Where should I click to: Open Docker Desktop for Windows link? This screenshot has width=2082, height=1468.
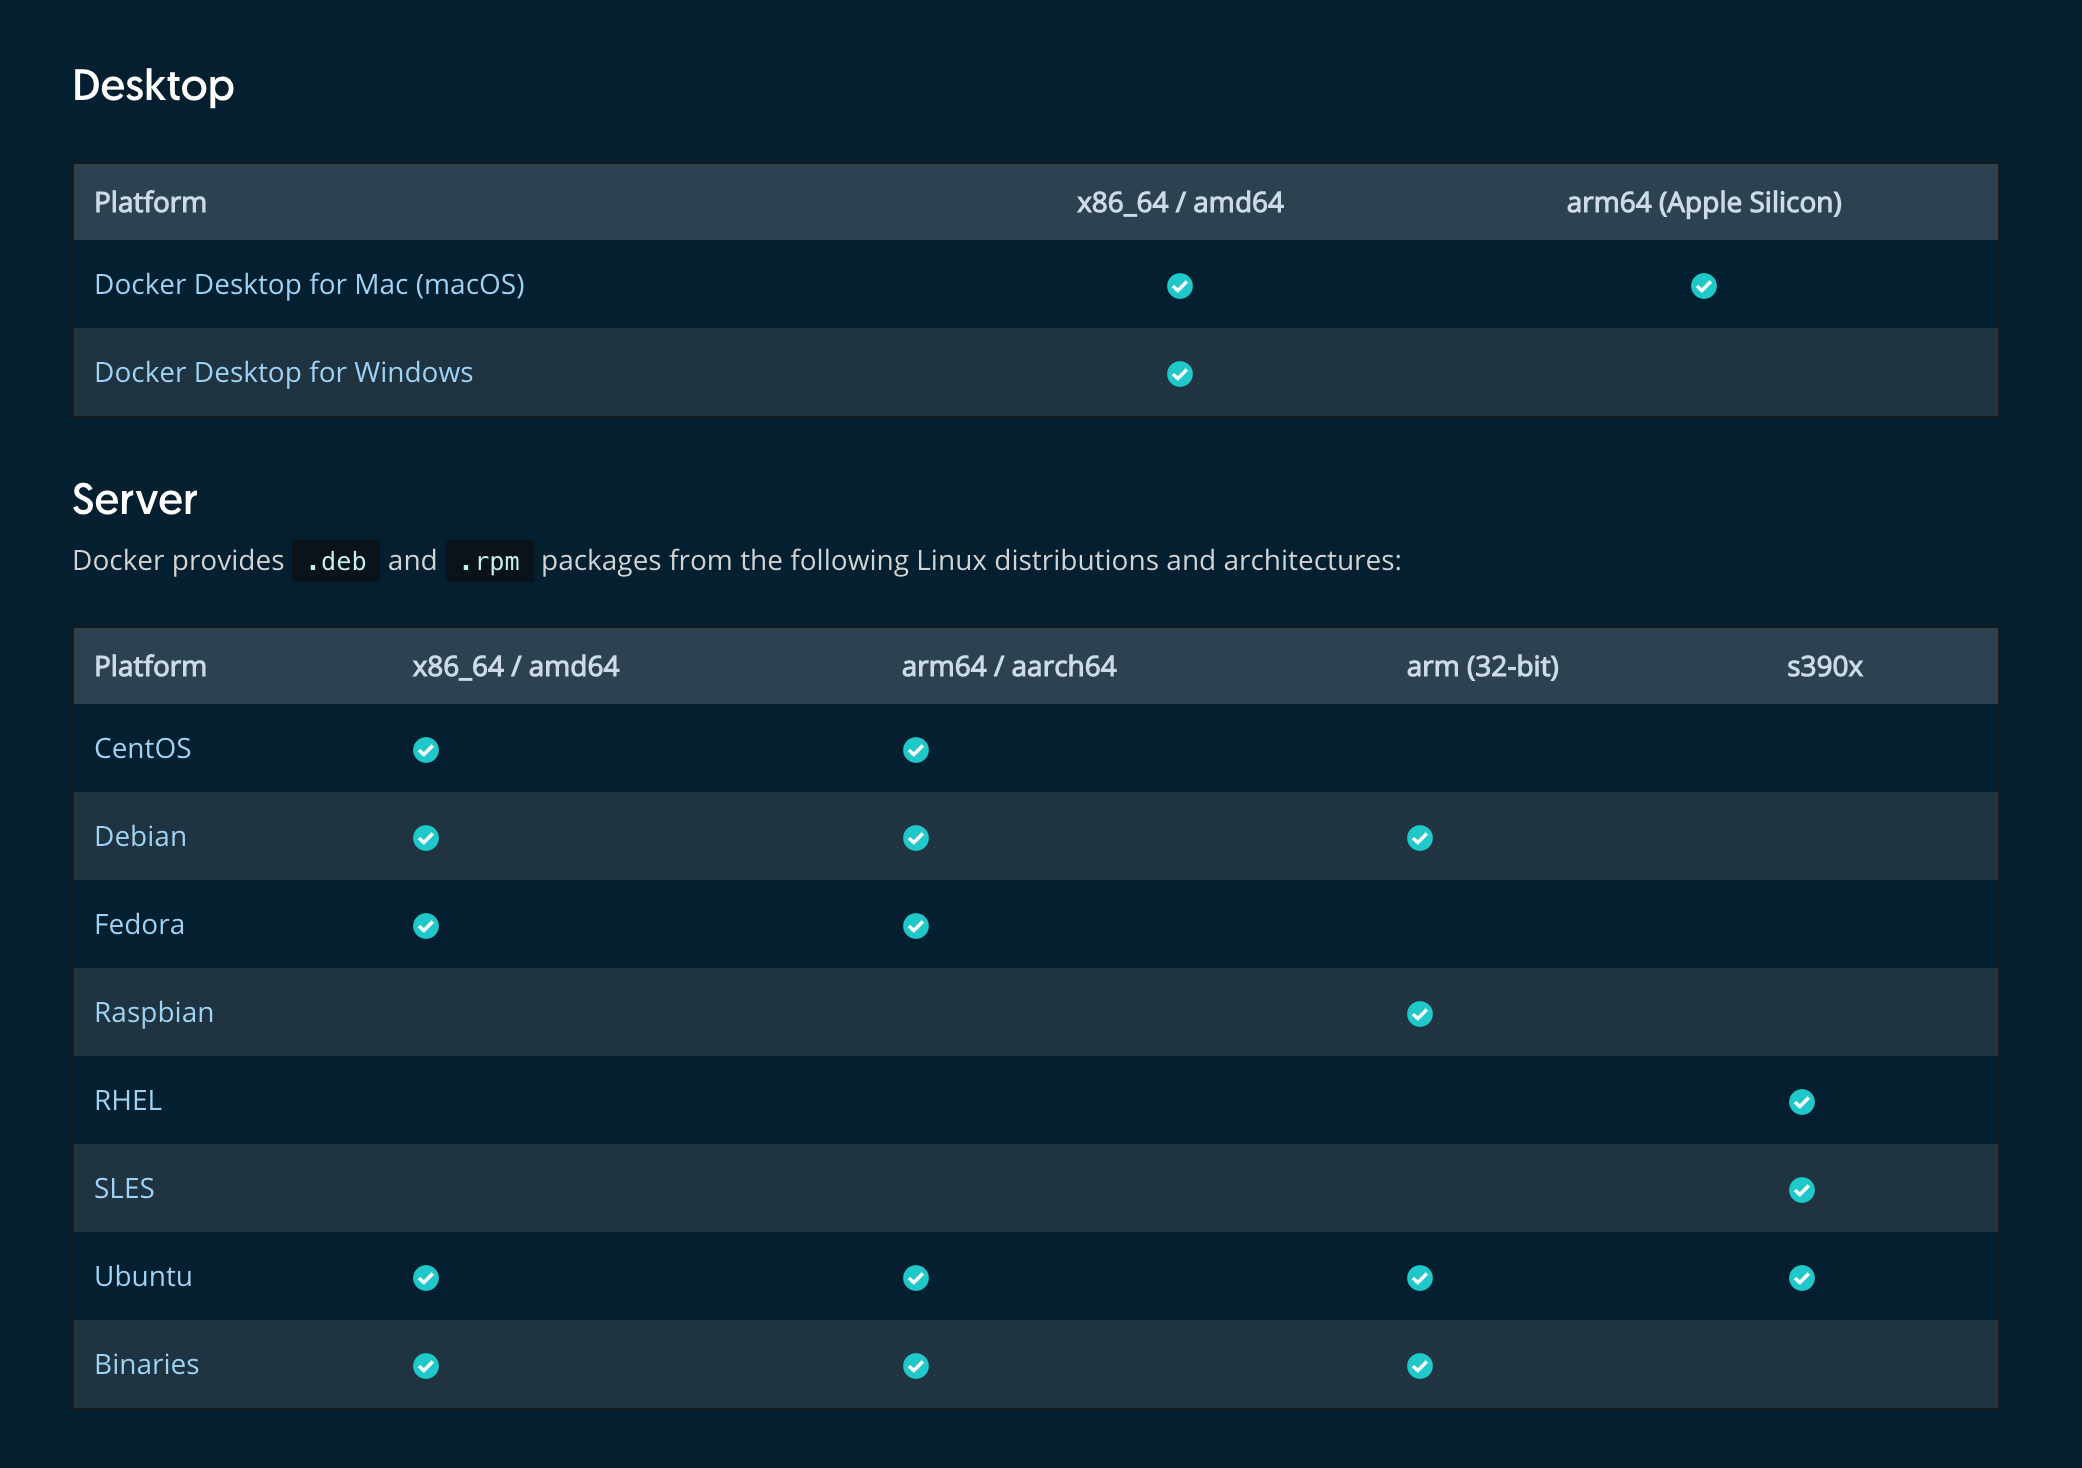tap(283, 372)
